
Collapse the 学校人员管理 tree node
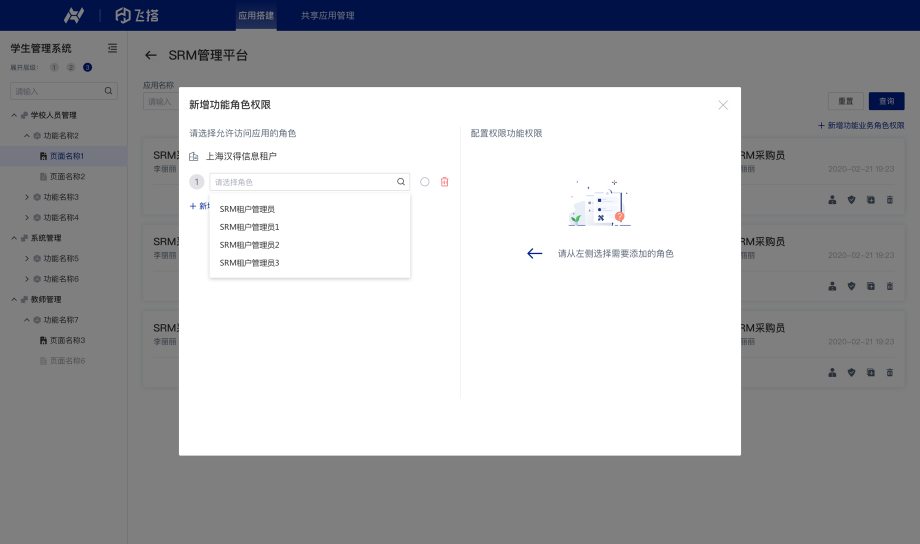tap(14, 115)
